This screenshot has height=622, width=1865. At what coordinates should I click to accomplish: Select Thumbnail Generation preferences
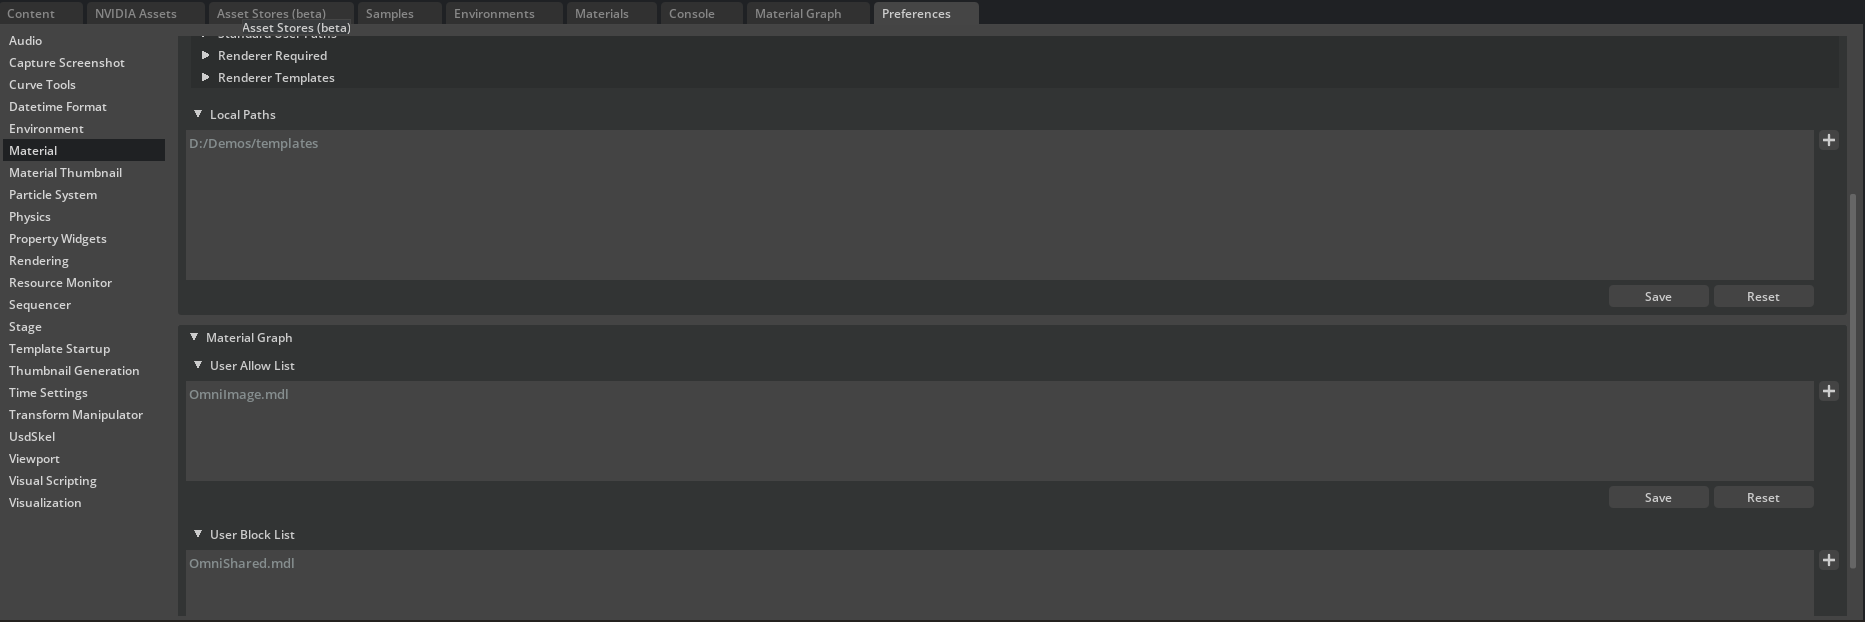84,370
